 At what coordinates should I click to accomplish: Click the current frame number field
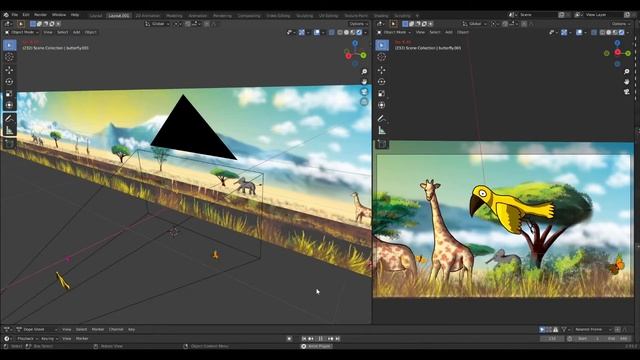point(552,339)
